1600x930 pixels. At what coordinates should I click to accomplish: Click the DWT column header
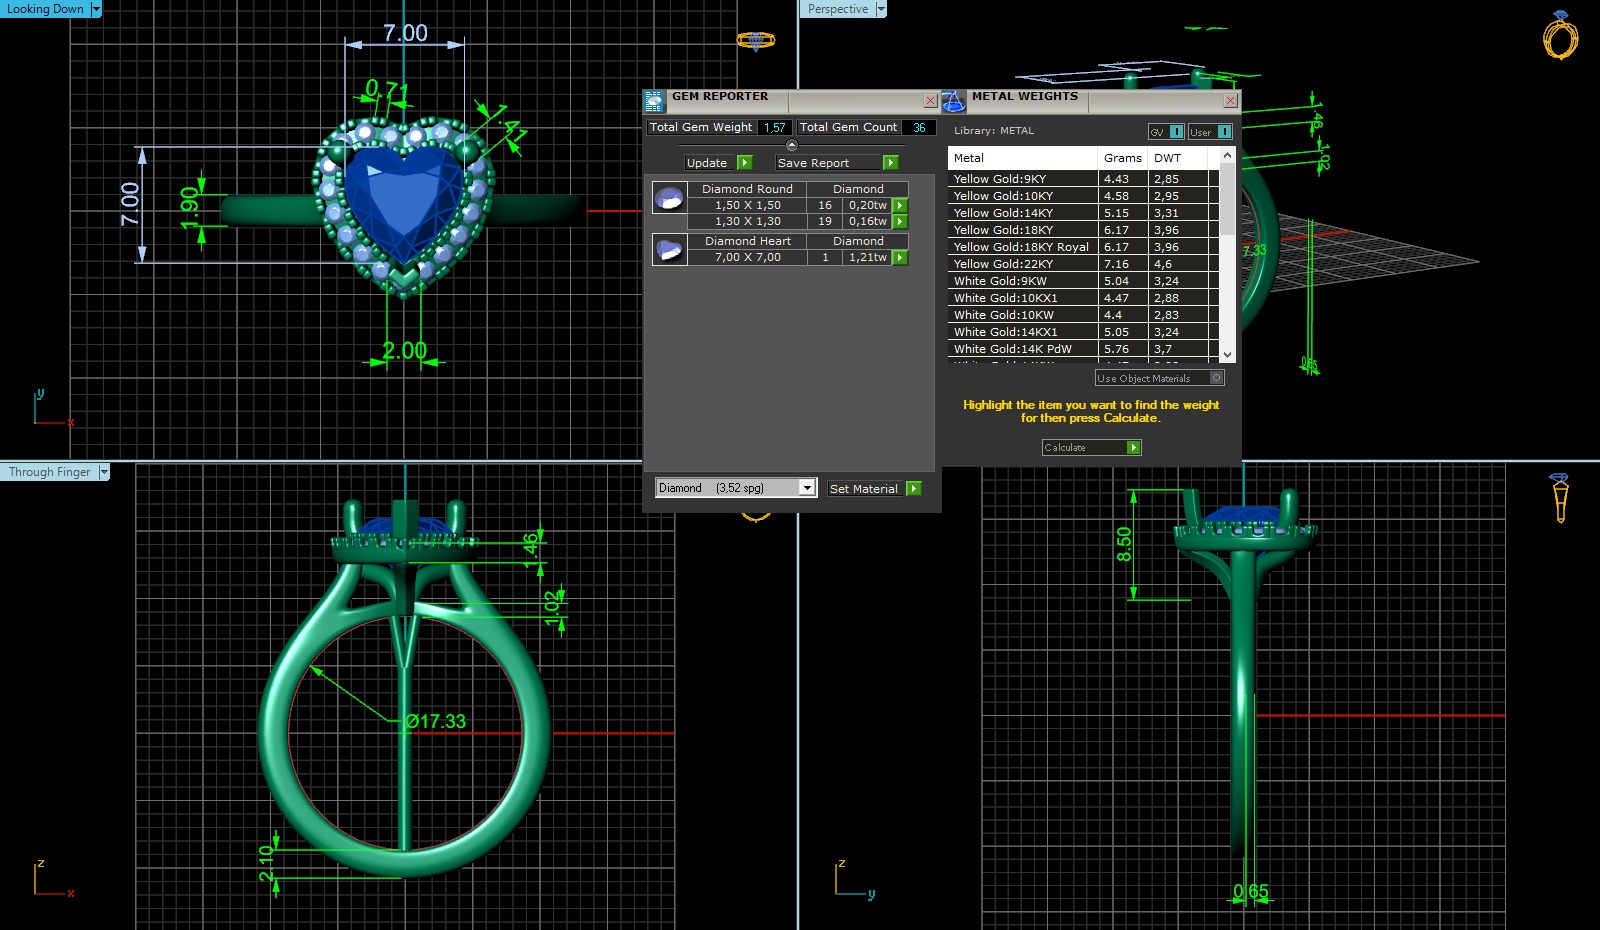pyautogui.click(x=1178, y=158)
